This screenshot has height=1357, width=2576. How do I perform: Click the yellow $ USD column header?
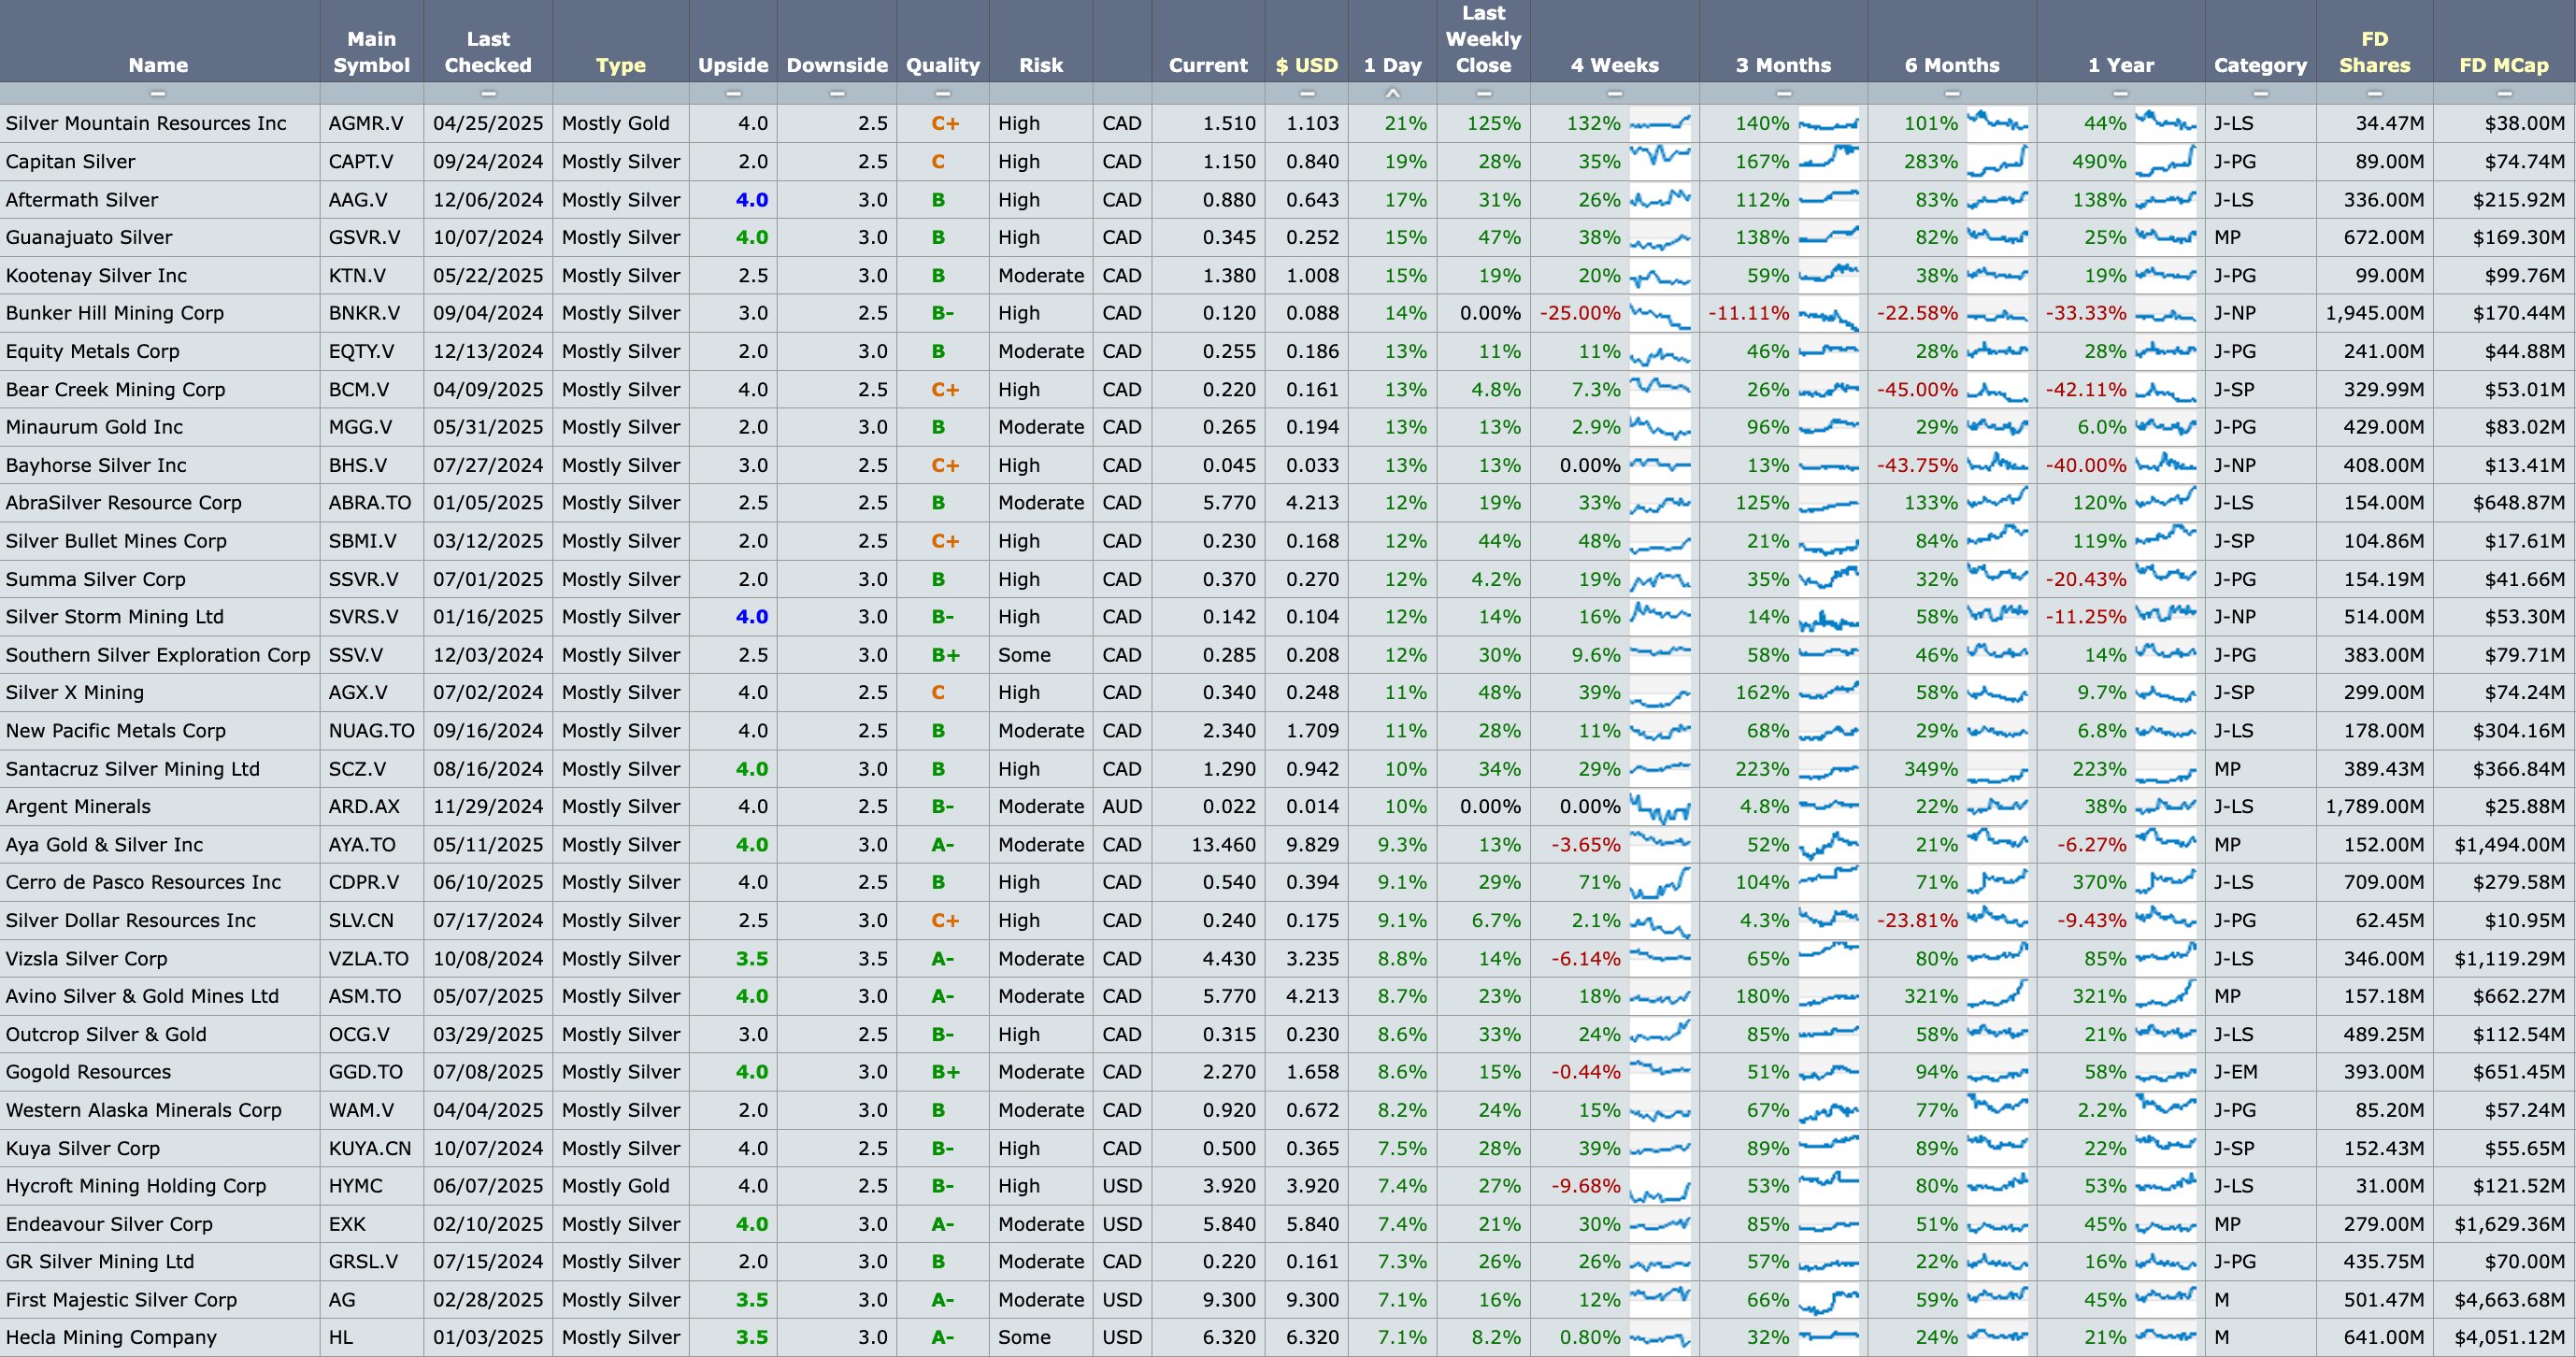pyautogui.click(x=1307, y=65)
